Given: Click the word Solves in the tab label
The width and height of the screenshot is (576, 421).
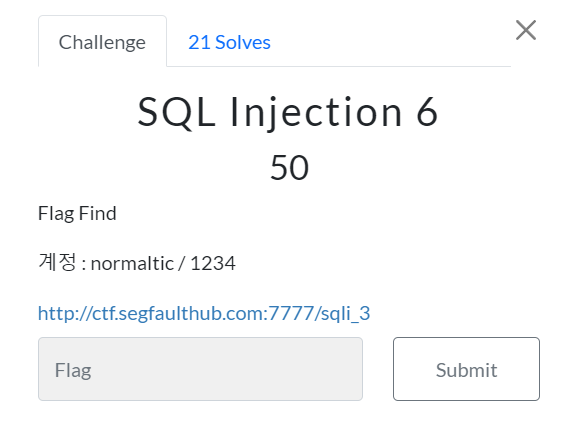Looking at the screenshot, I should click(x=243, y=42).
